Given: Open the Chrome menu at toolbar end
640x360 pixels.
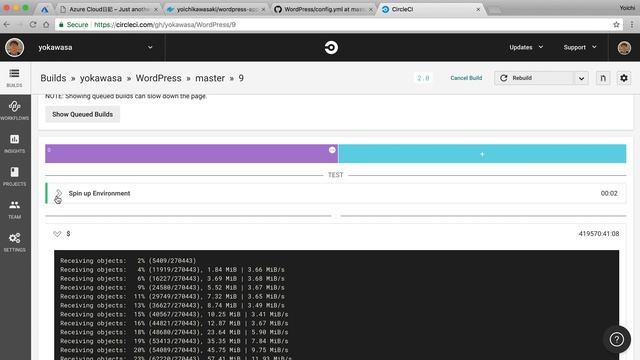Looking at the screenshot, I should (632, 24).
